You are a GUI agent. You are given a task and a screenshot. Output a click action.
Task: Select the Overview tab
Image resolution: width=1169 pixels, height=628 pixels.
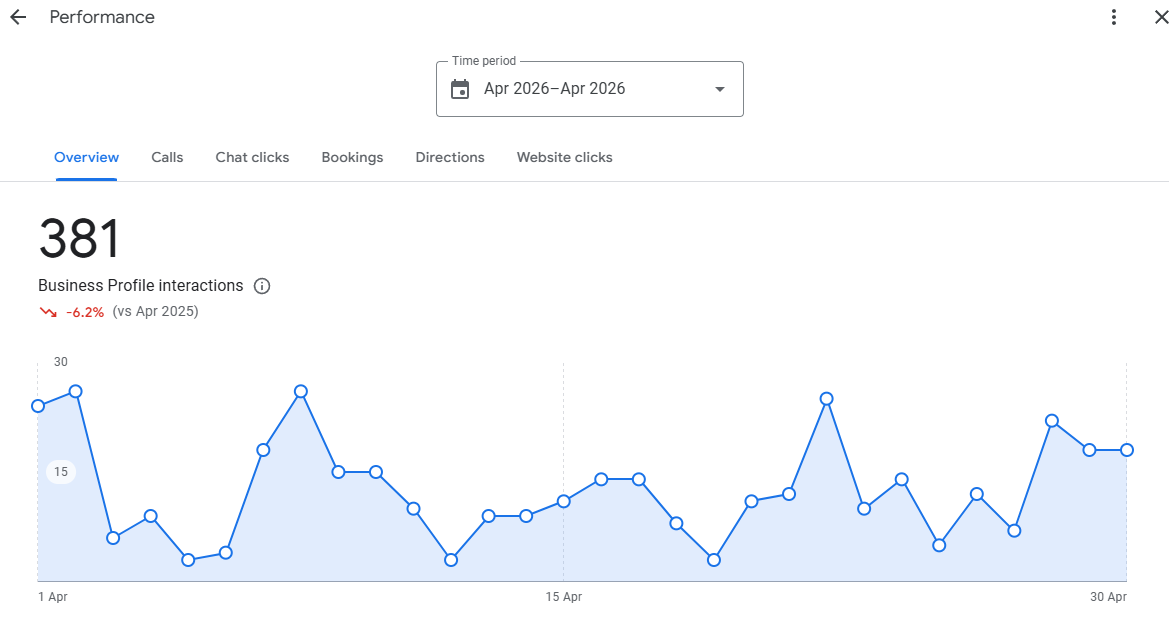click(86, 157)
